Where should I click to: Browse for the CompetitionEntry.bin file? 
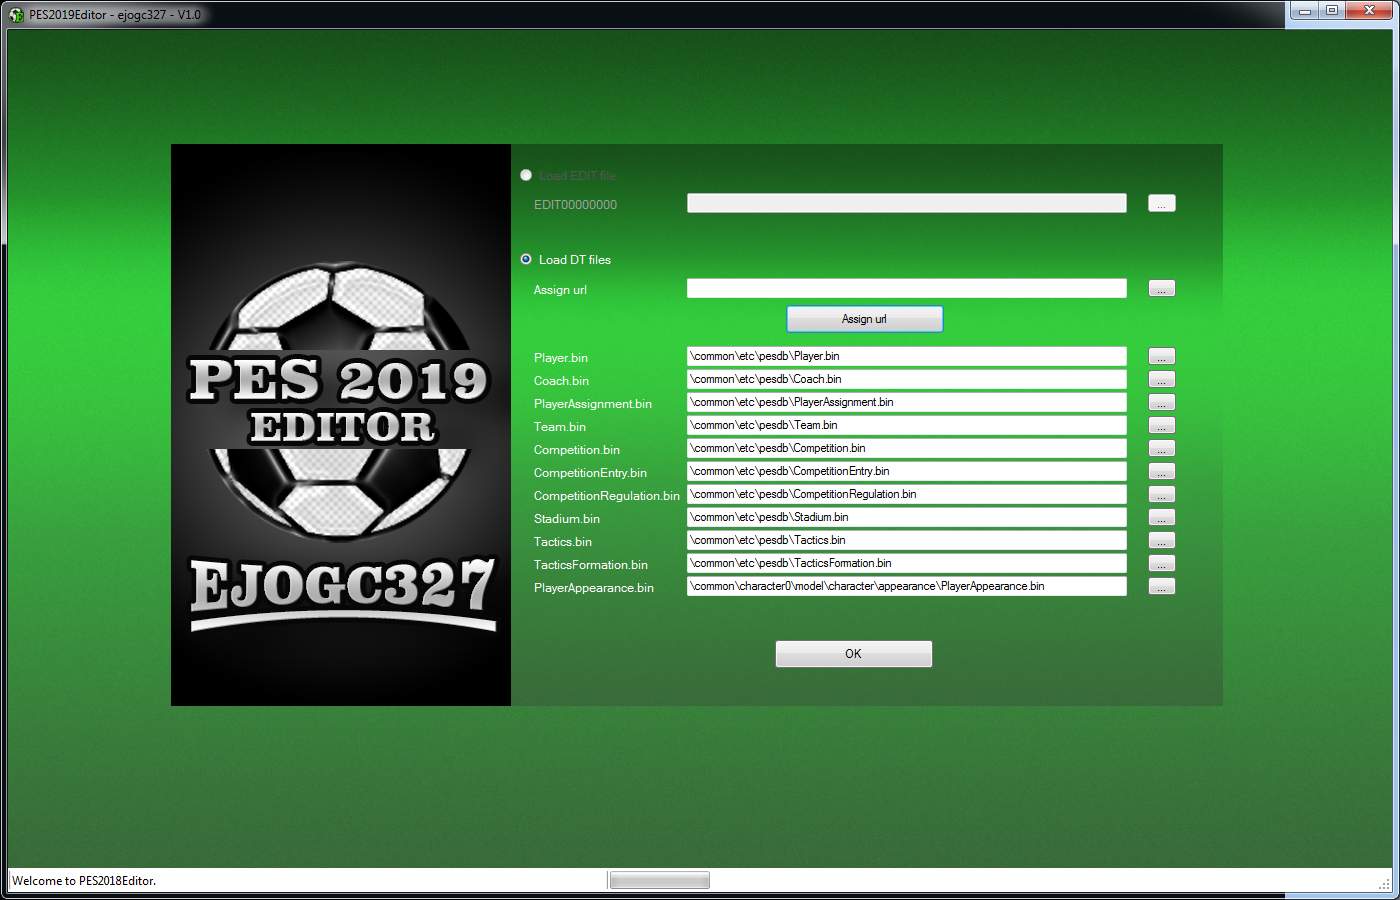(x=1161, y=471)
